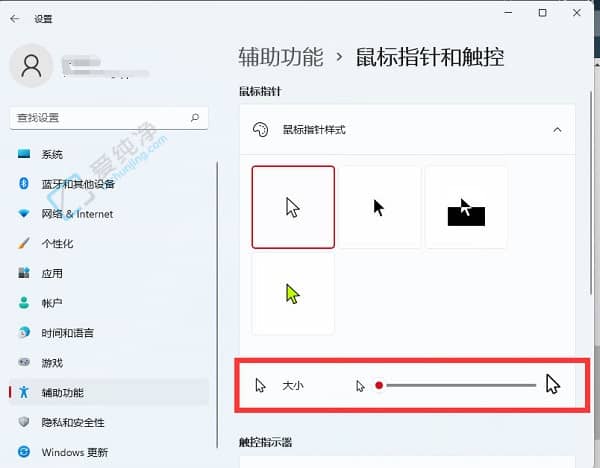Click the 个性化 paintbrush icon
Screen dimensions: 600x468
pos(24,243)
